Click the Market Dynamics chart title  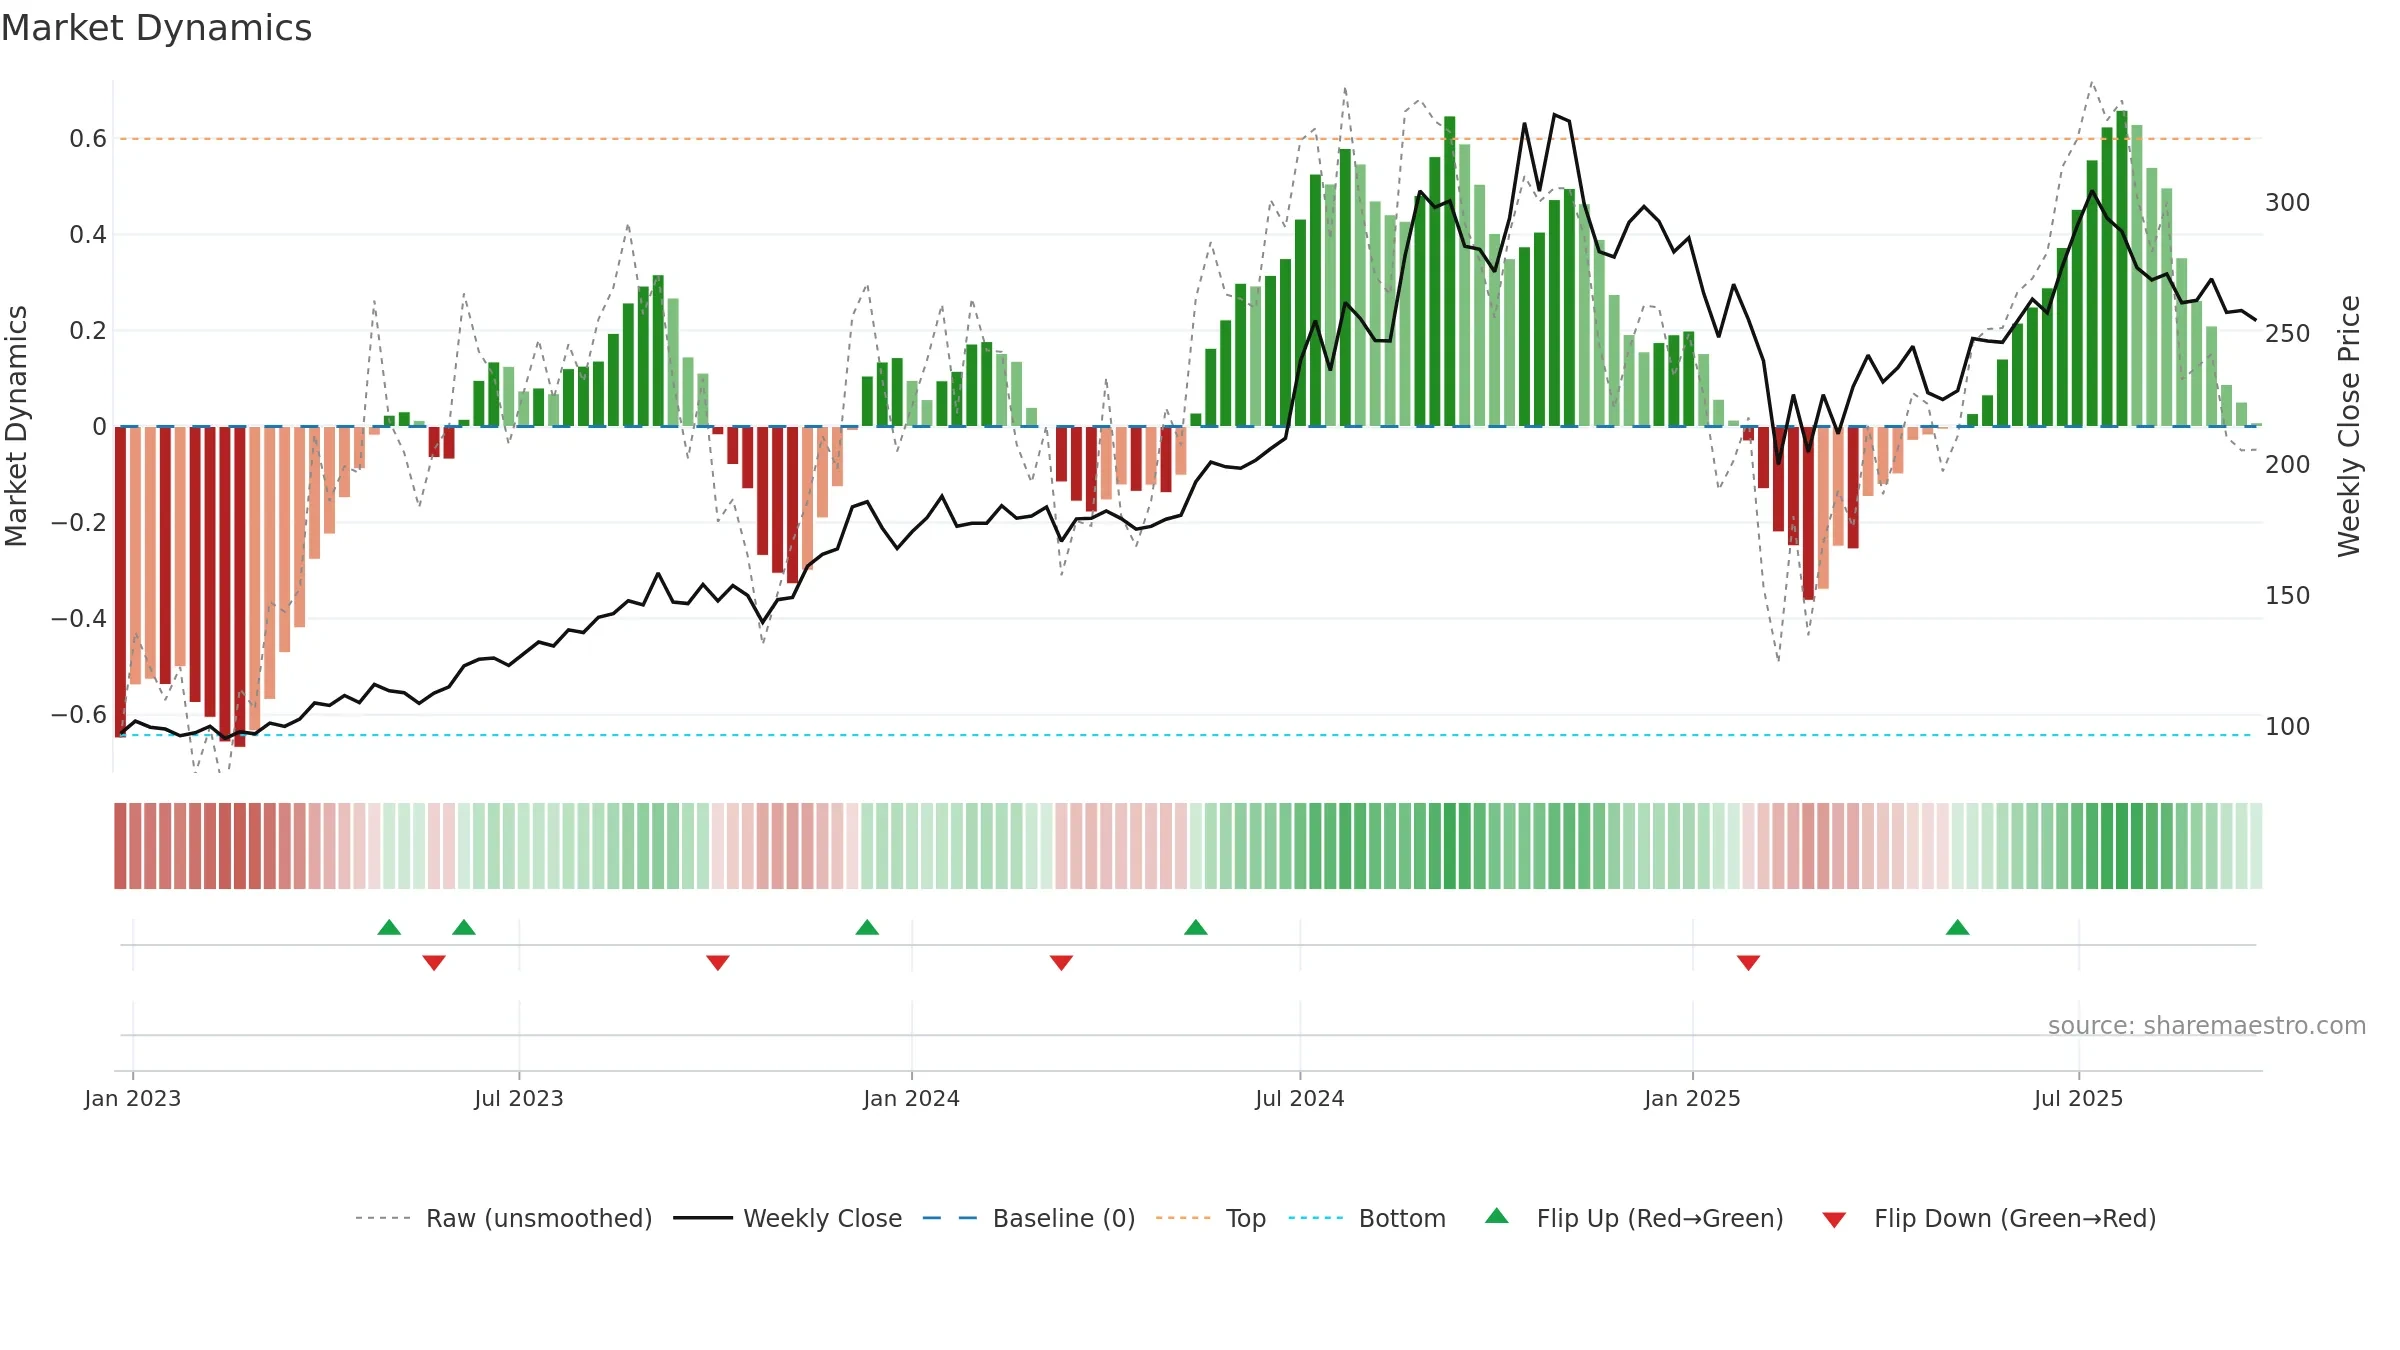tap(156, 28)
